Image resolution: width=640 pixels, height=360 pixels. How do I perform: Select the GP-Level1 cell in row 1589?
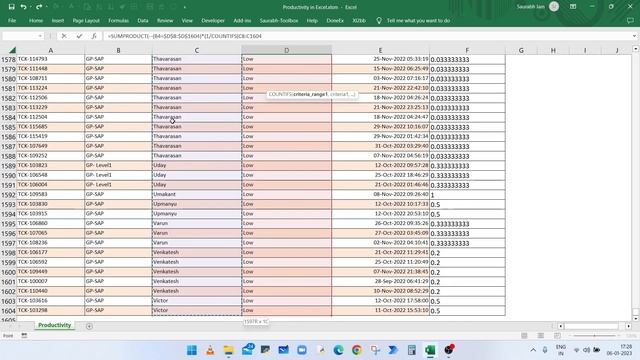point(118,165)
